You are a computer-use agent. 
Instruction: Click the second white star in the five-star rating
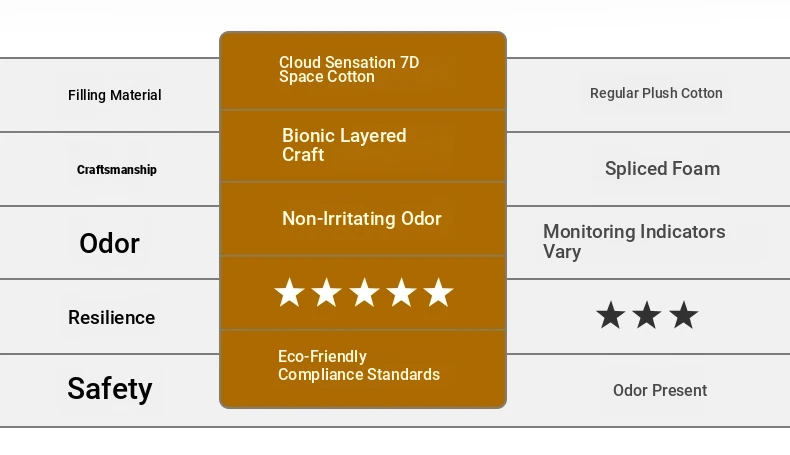tap(326, 293)
